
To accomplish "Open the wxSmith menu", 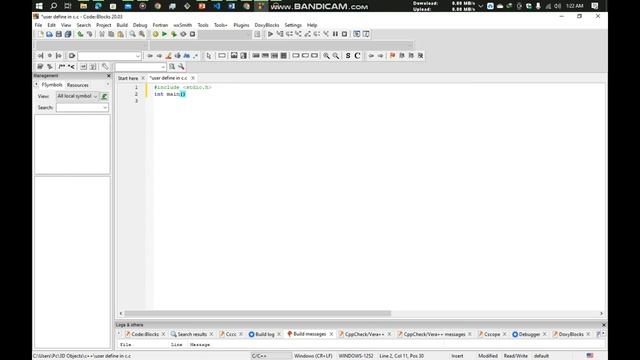I will [x=182, y=25].
